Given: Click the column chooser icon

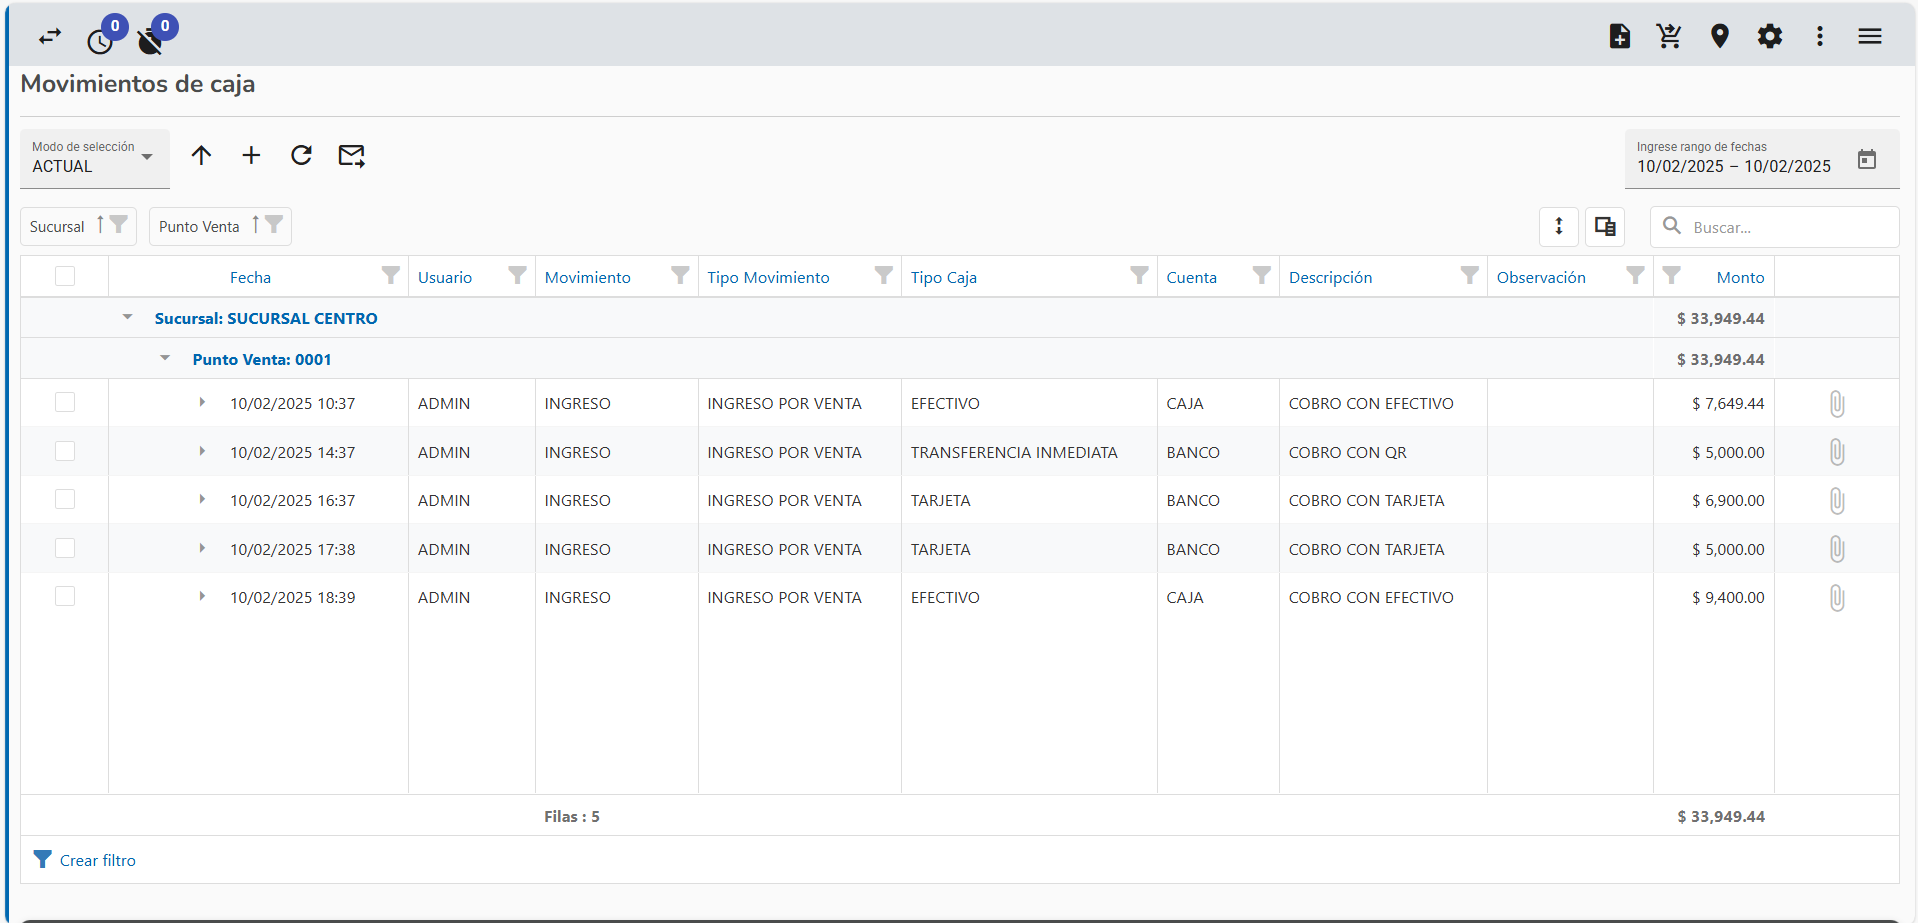Looking at the screenshot, I should [x=1605, y=227].
